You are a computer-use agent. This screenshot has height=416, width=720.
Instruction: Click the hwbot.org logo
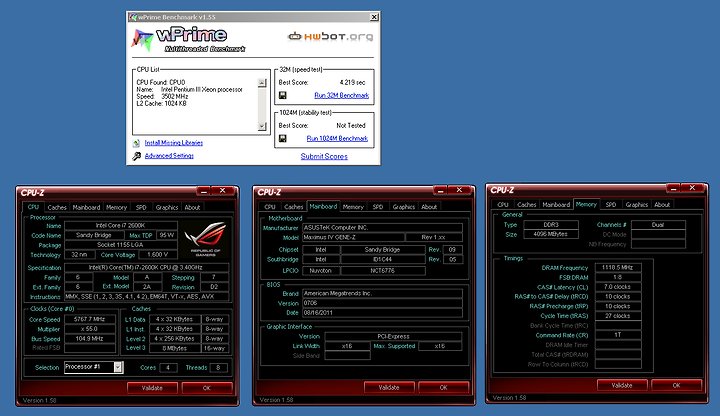point(330,36)
